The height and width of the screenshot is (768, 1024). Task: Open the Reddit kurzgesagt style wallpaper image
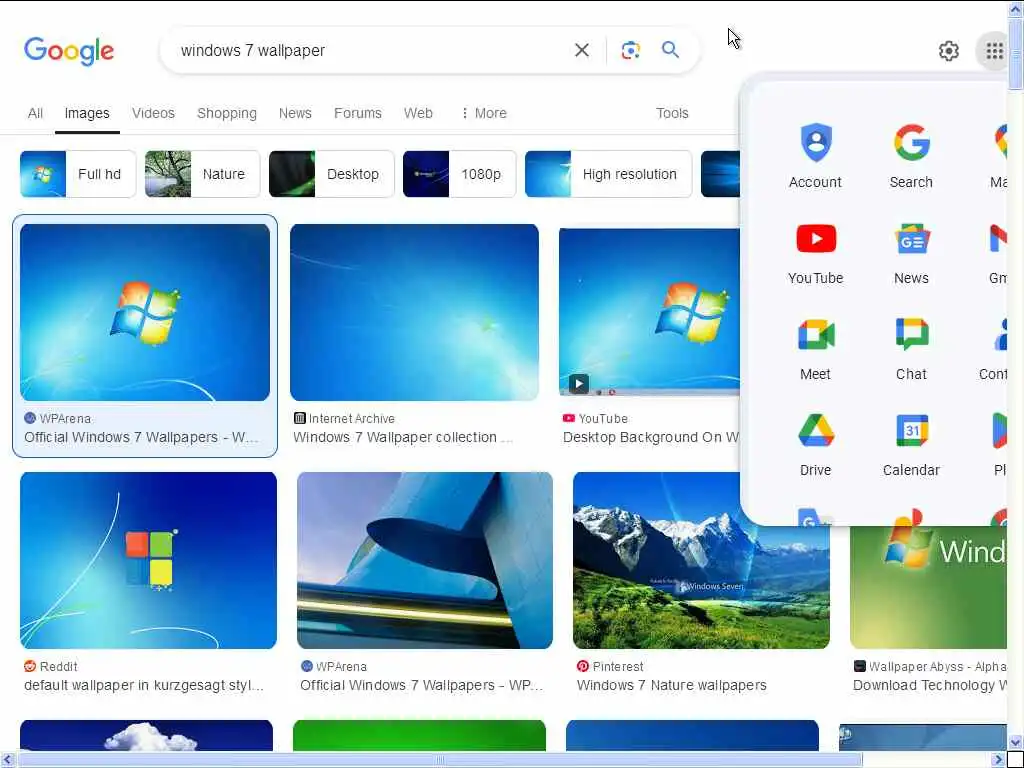tap(148, 560)
